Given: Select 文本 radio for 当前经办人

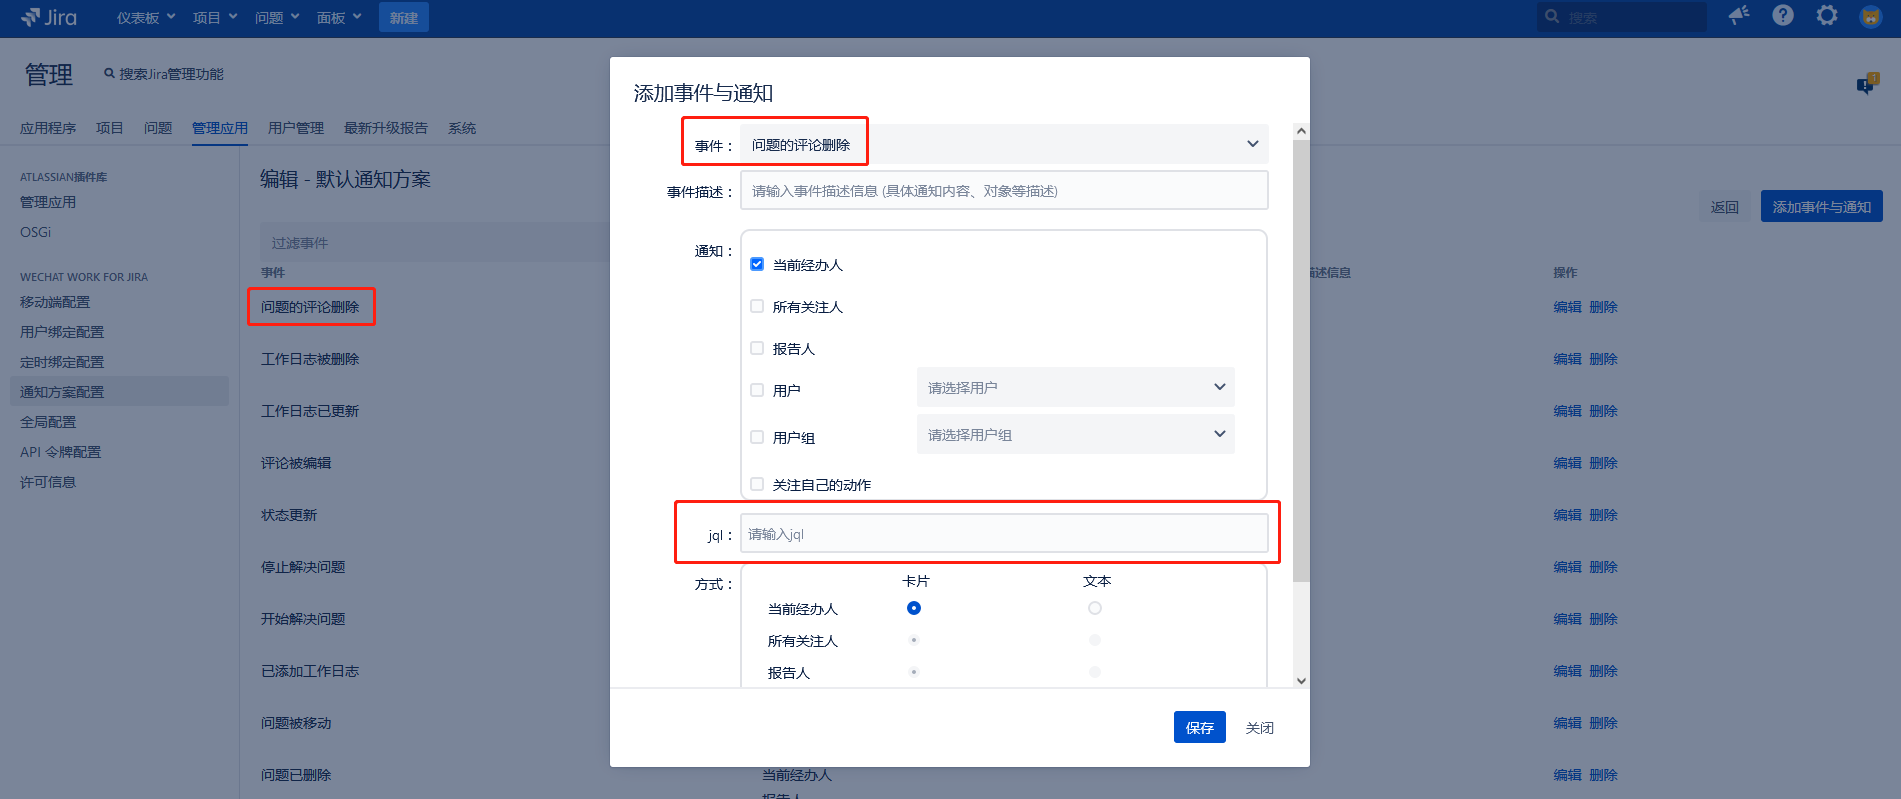Looking at the screenshot, I should point(1095,608).
